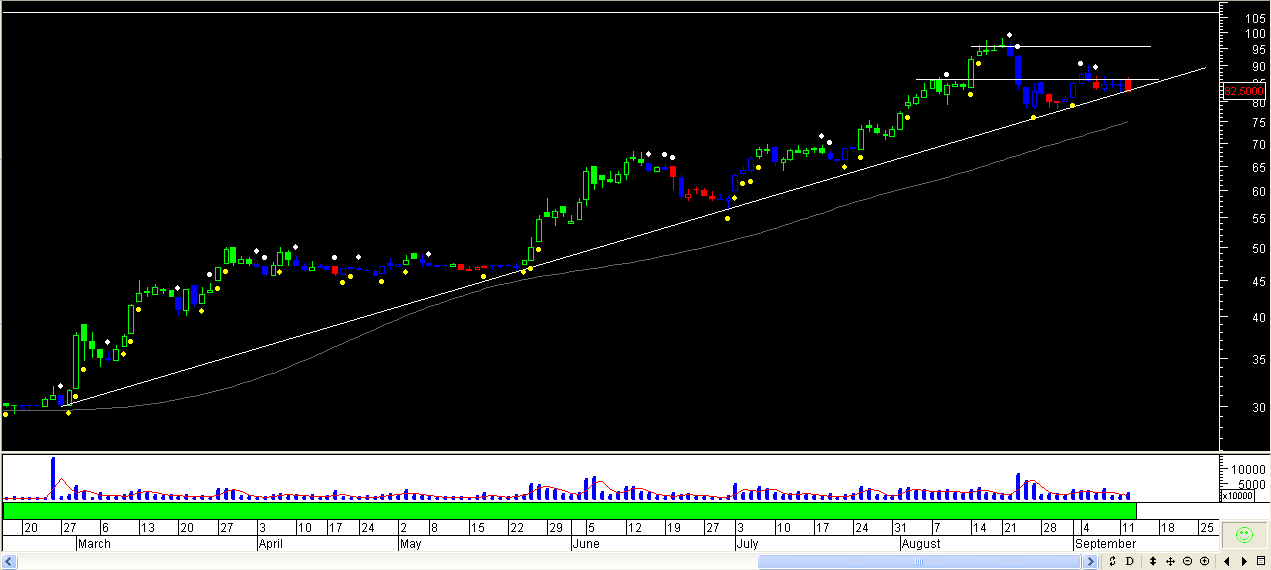1271x570 pixels.
Task: Zoom in with the plus magnifier icon
Action: 1204,561
